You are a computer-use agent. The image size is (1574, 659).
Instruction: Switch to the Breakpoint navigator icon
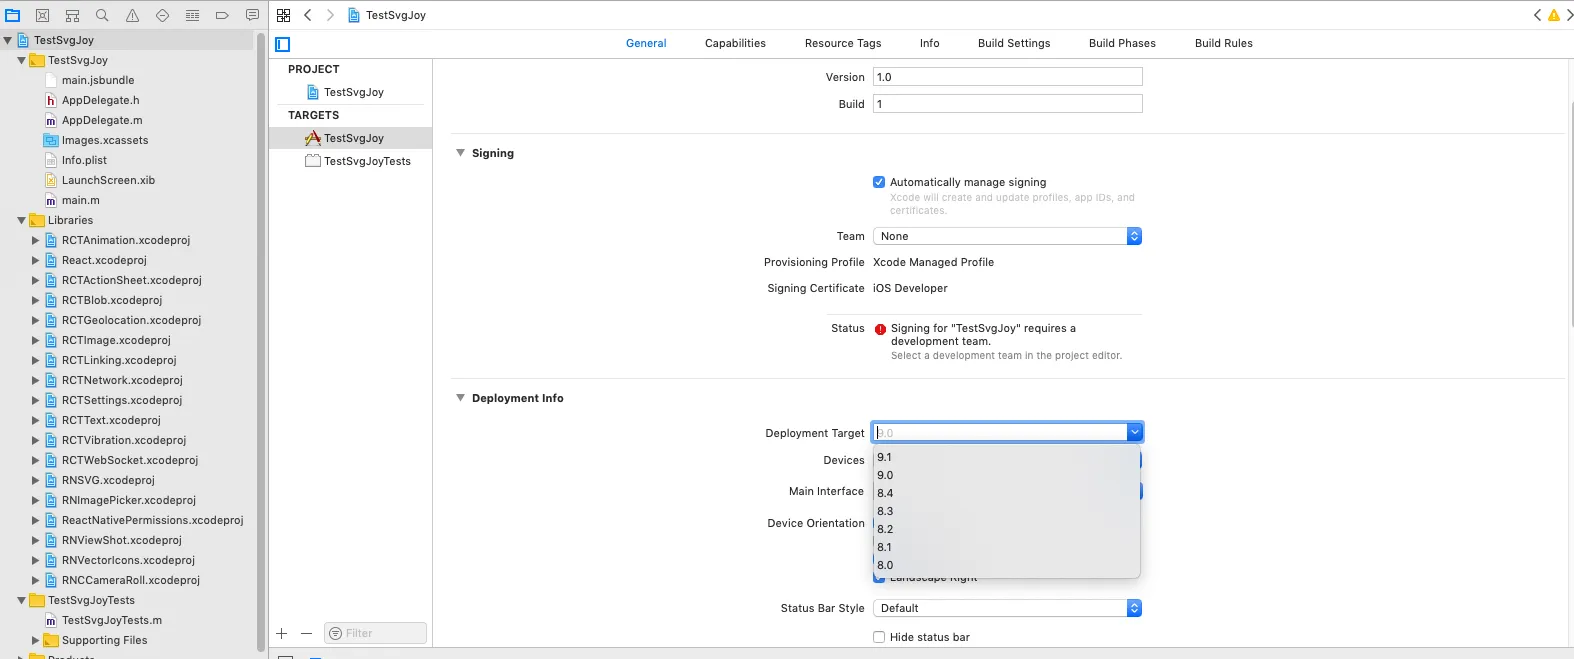pyautogui.click(x=222, y=15)
